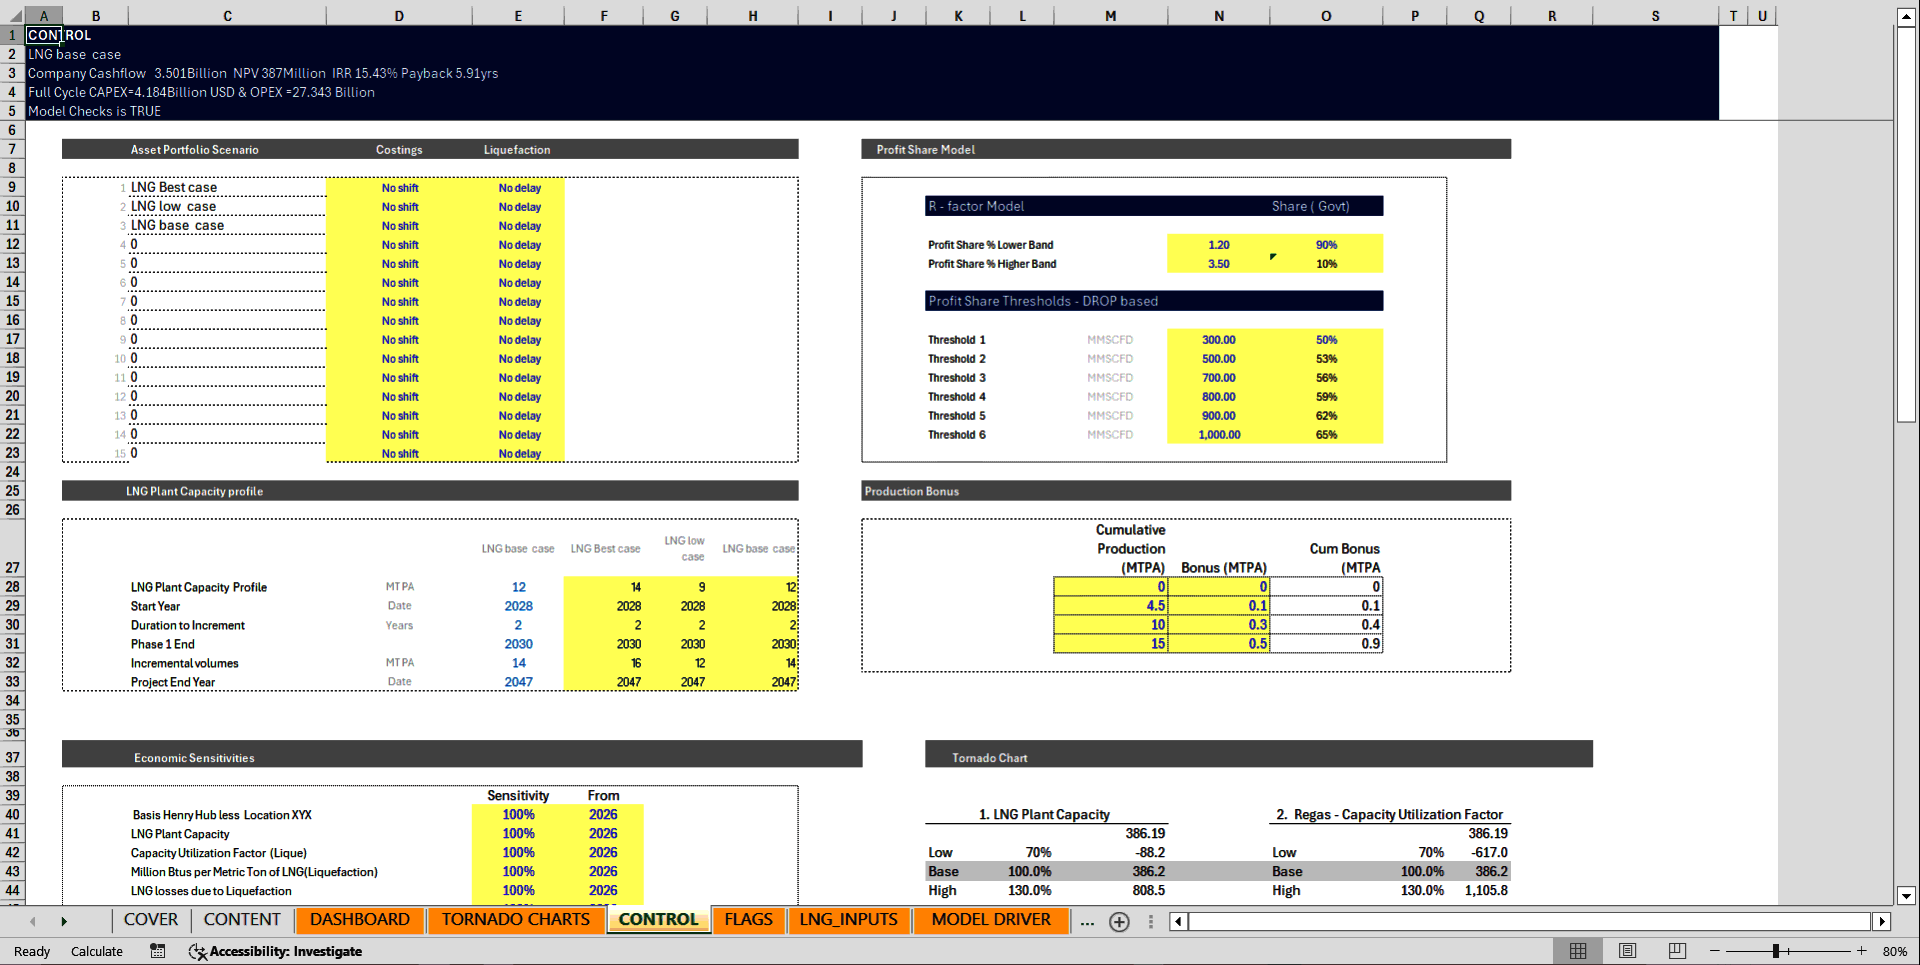The image size is (1920, 965).
Task: Switch to the DASHBOARD sheet tab
Action: click(x=359, y=919)
